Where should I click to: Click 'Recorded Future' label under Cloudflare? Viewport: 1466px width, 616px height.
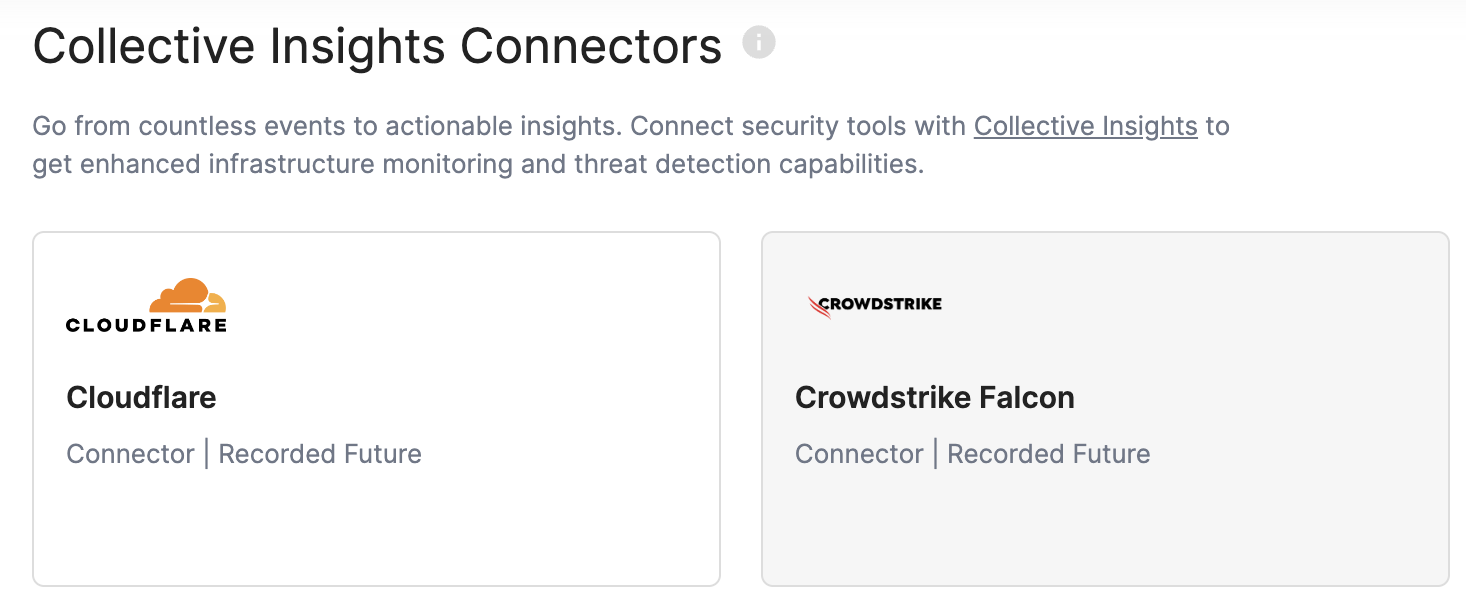click(320, 454)
